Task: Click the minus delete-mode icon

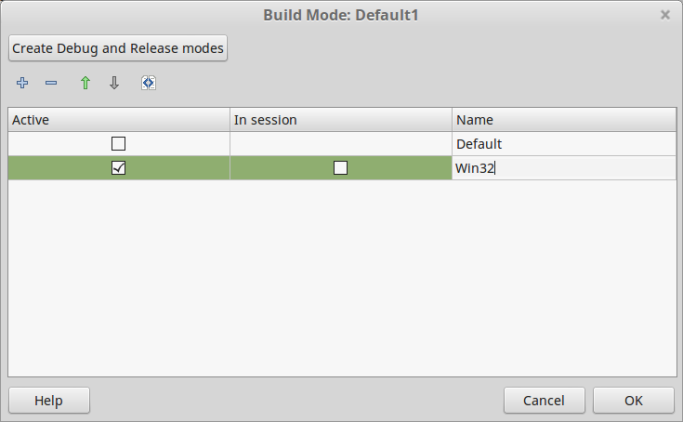Action: tap(51, 83)
